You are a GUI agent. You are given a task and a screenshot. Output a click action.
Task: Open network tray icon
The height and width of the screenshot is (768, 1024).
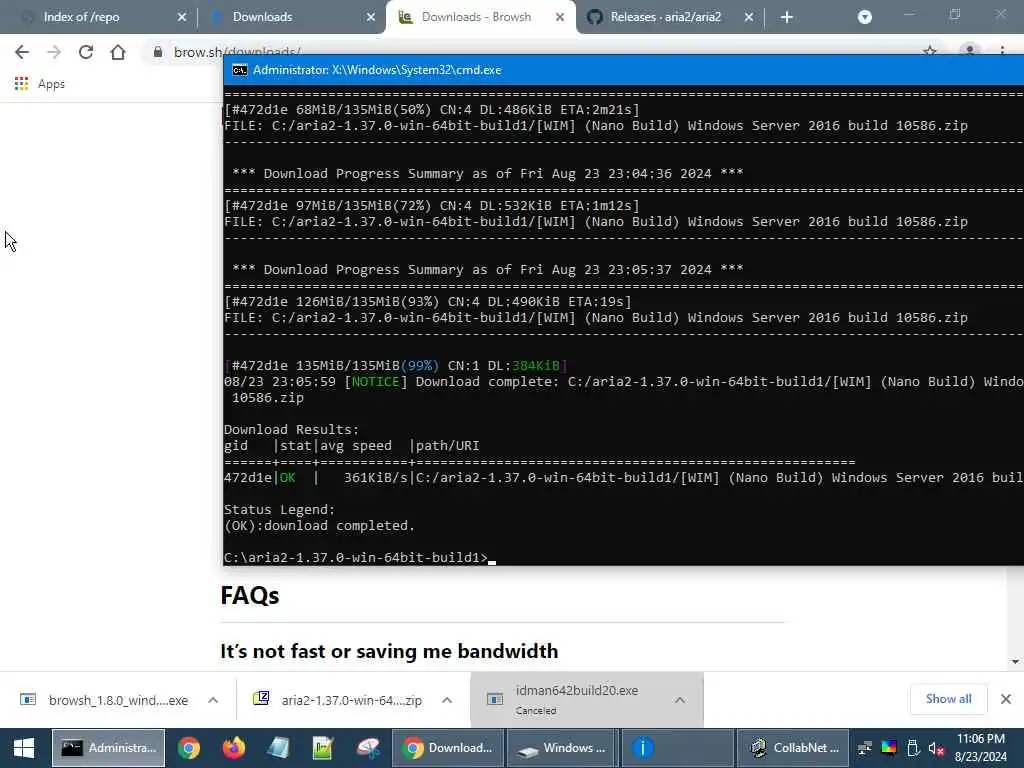point(865,748)
